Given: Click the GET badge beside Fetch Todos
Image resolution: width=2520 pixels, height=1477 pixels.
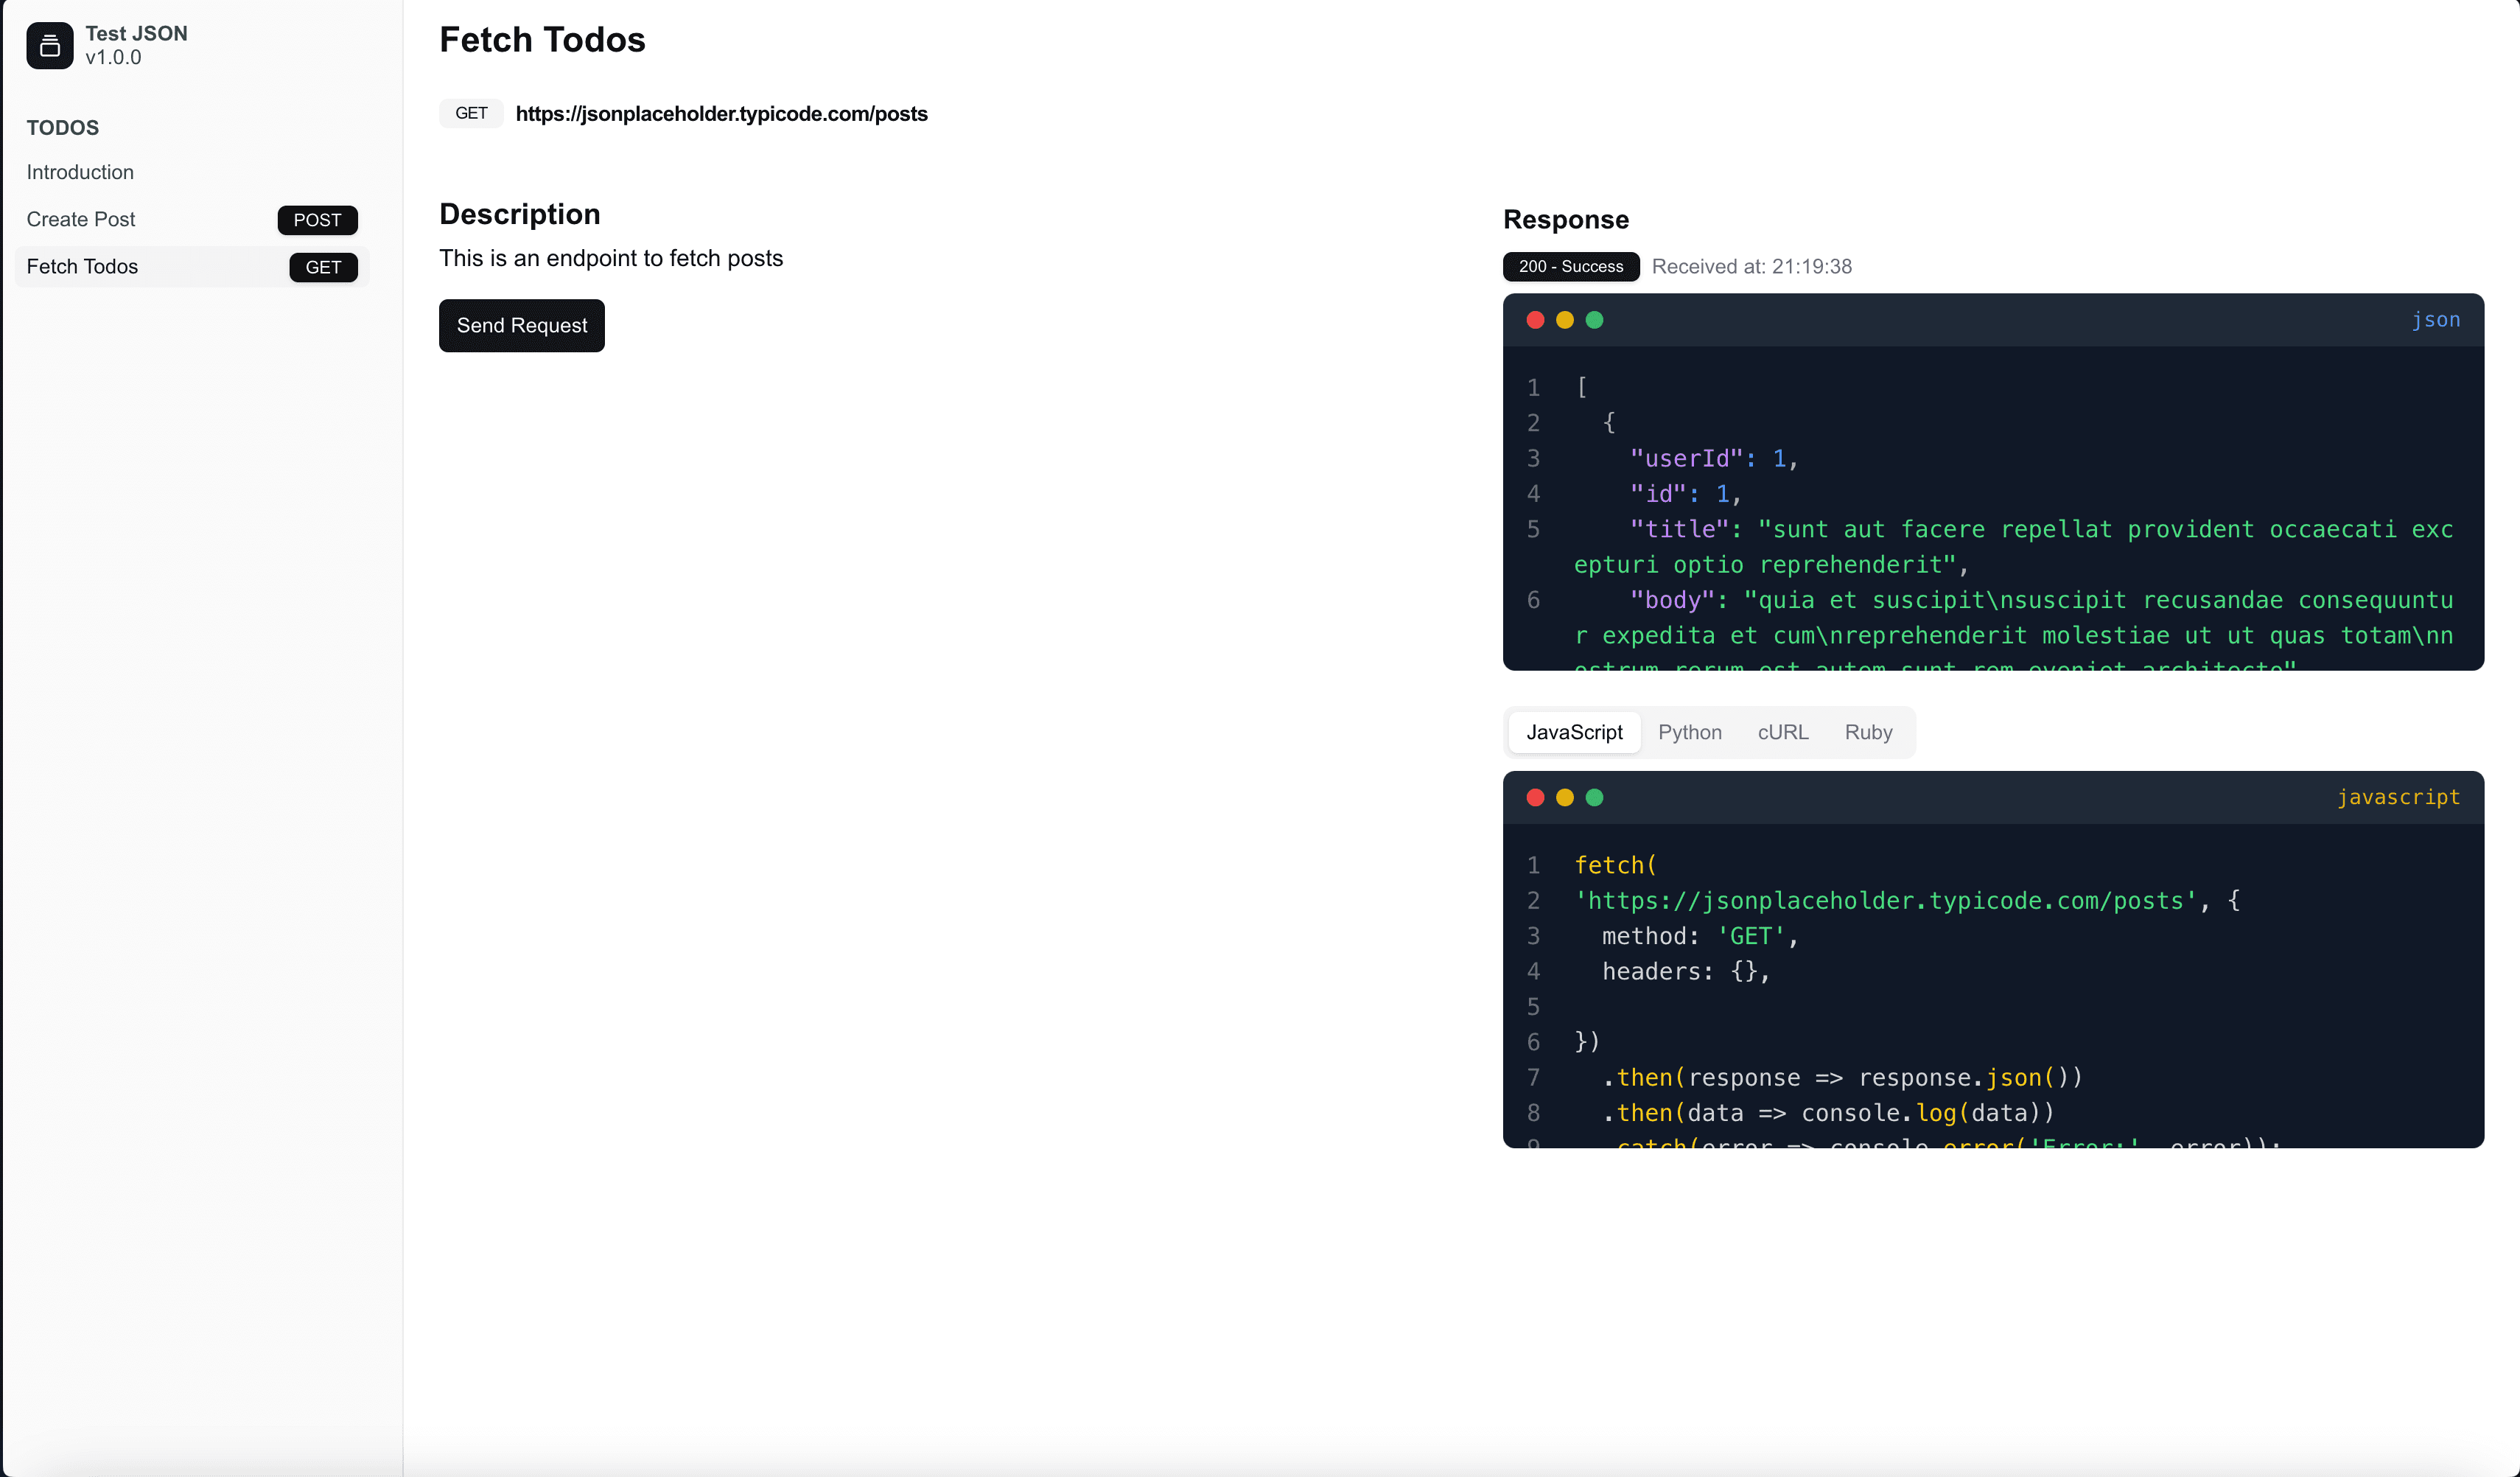Looking at the screenshot, I should (323, 267).
